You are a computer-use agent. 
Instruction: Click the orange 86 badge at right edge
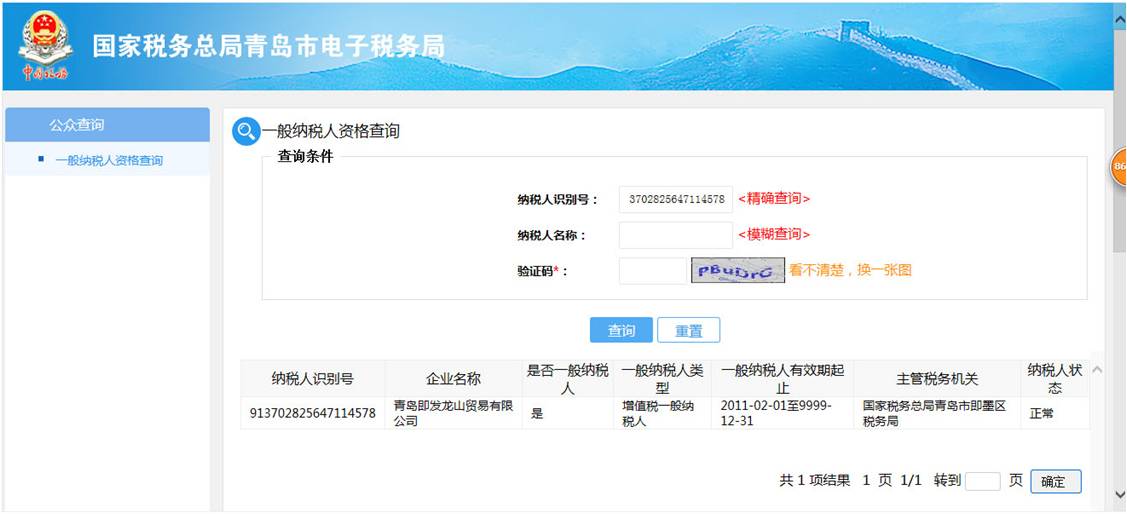pyautogui.click(x=1119, y=166)
